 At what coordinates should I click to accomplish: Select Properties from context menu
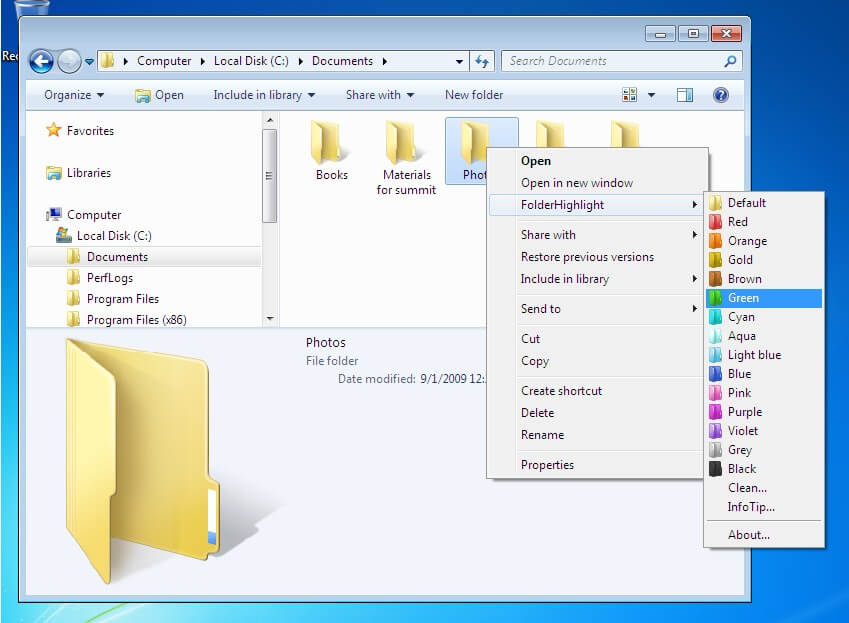coord(547,465)
